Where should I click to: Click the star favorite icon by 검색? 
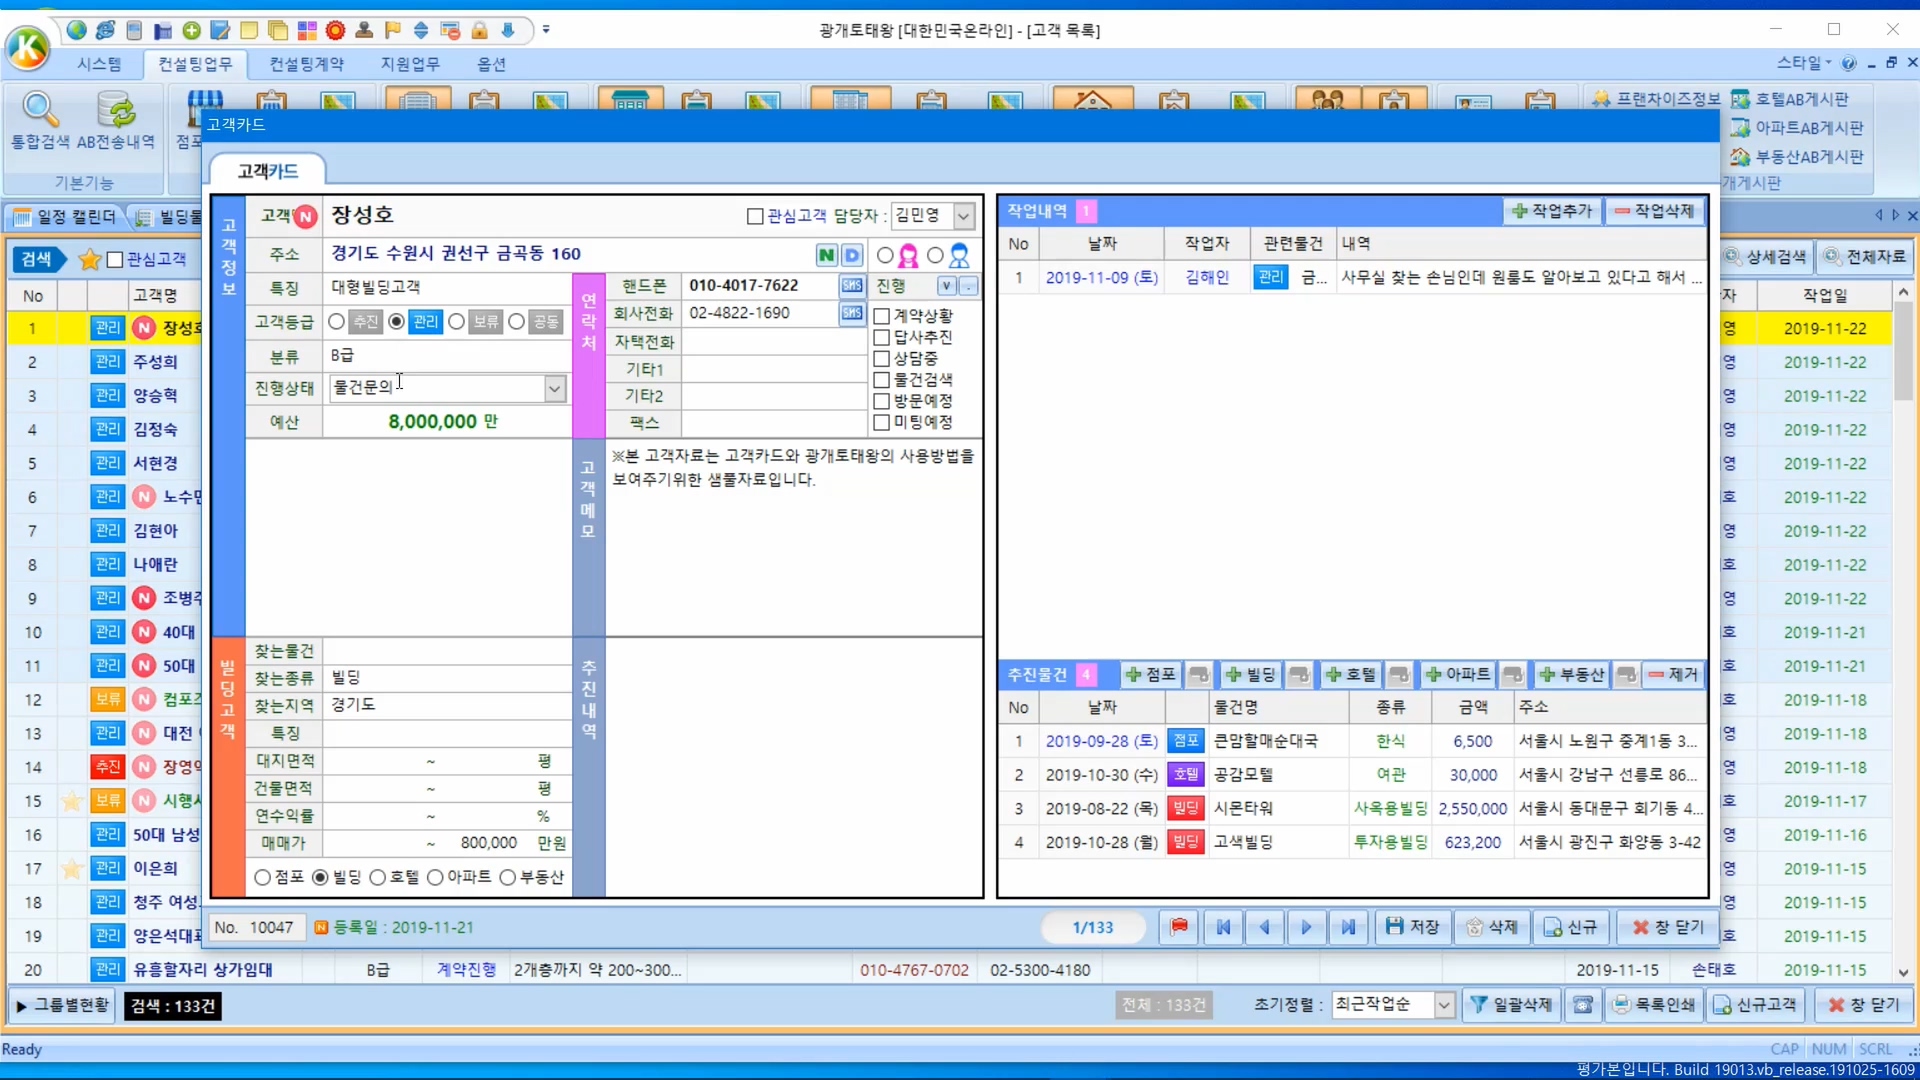pos(89,260)
